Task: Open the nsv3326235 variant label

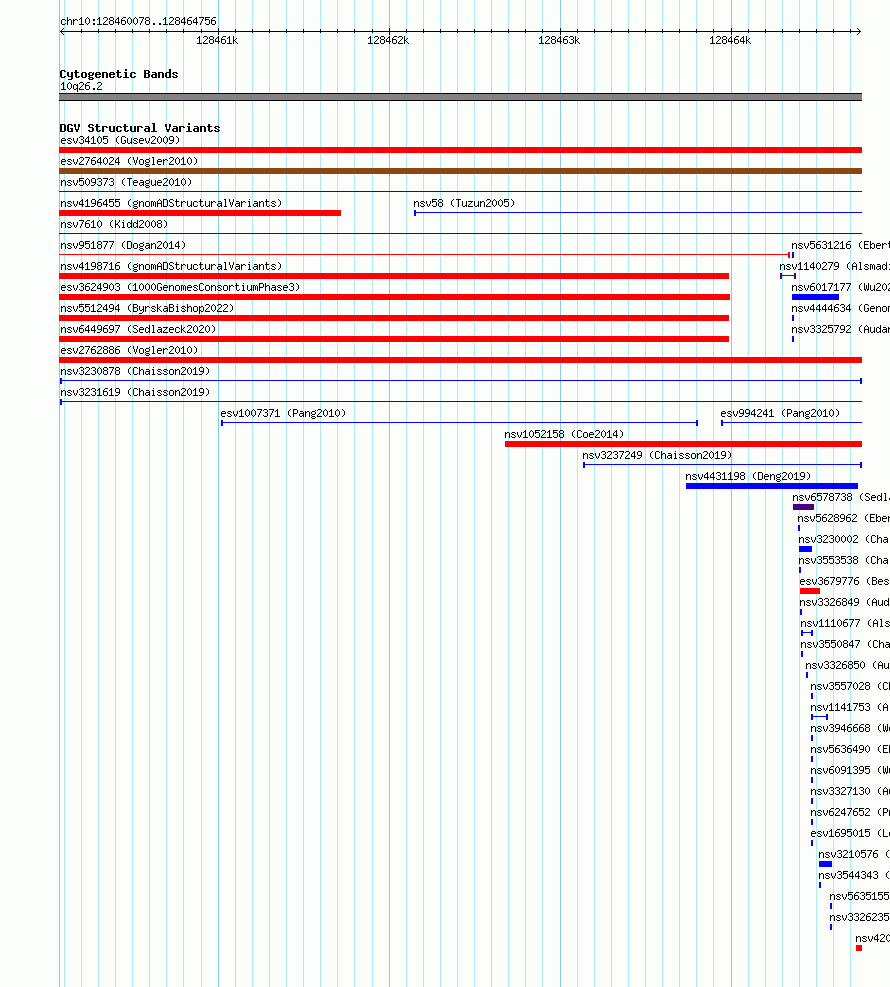Action: click(x=859, y=916)
